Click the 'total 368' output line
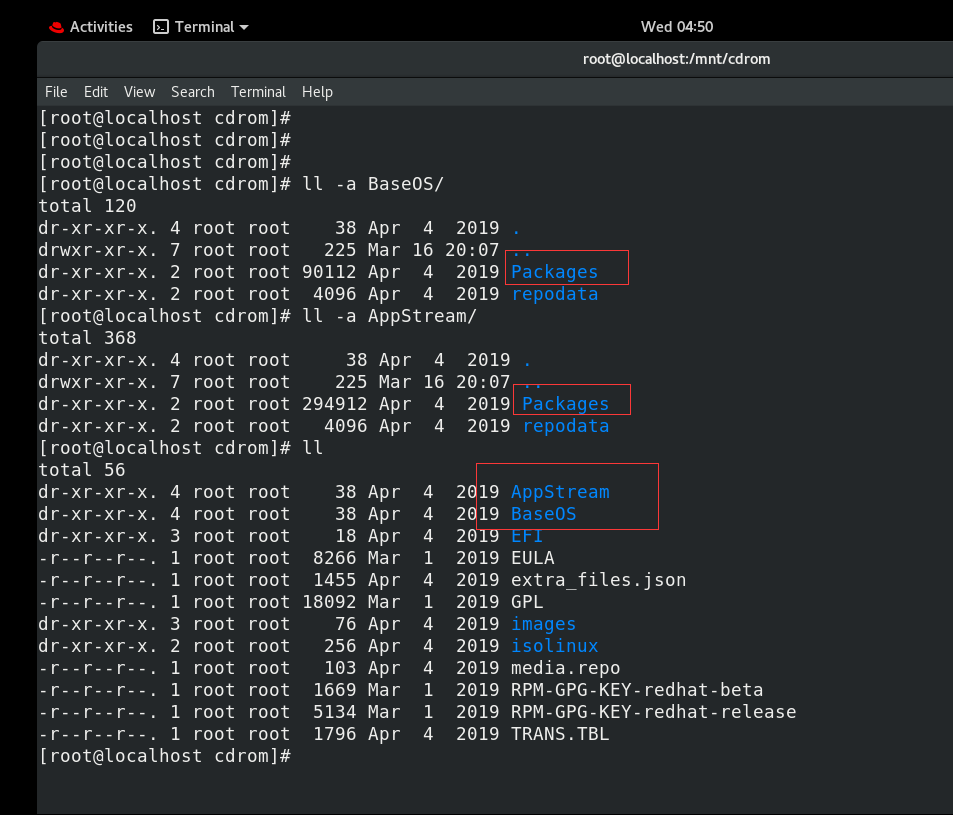The height and width of the screenshot is (815, 953). click(x=88, y=338)
